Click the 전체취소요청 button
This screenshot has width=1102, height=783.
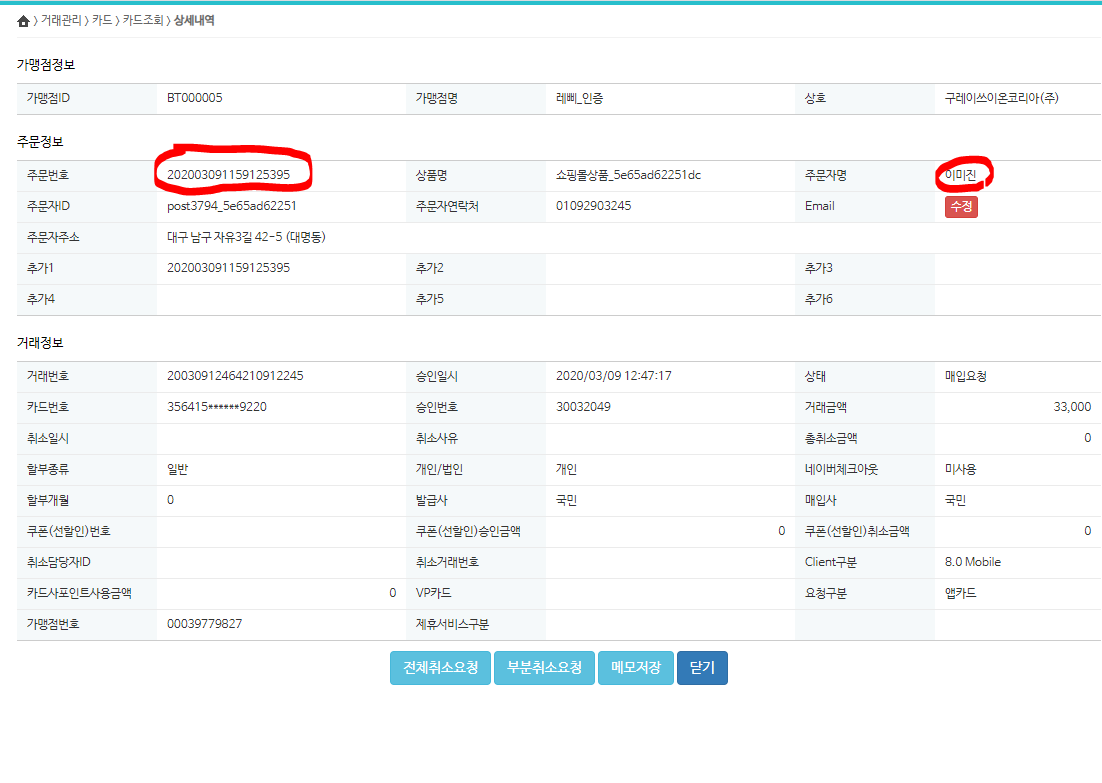pos(441,668)
